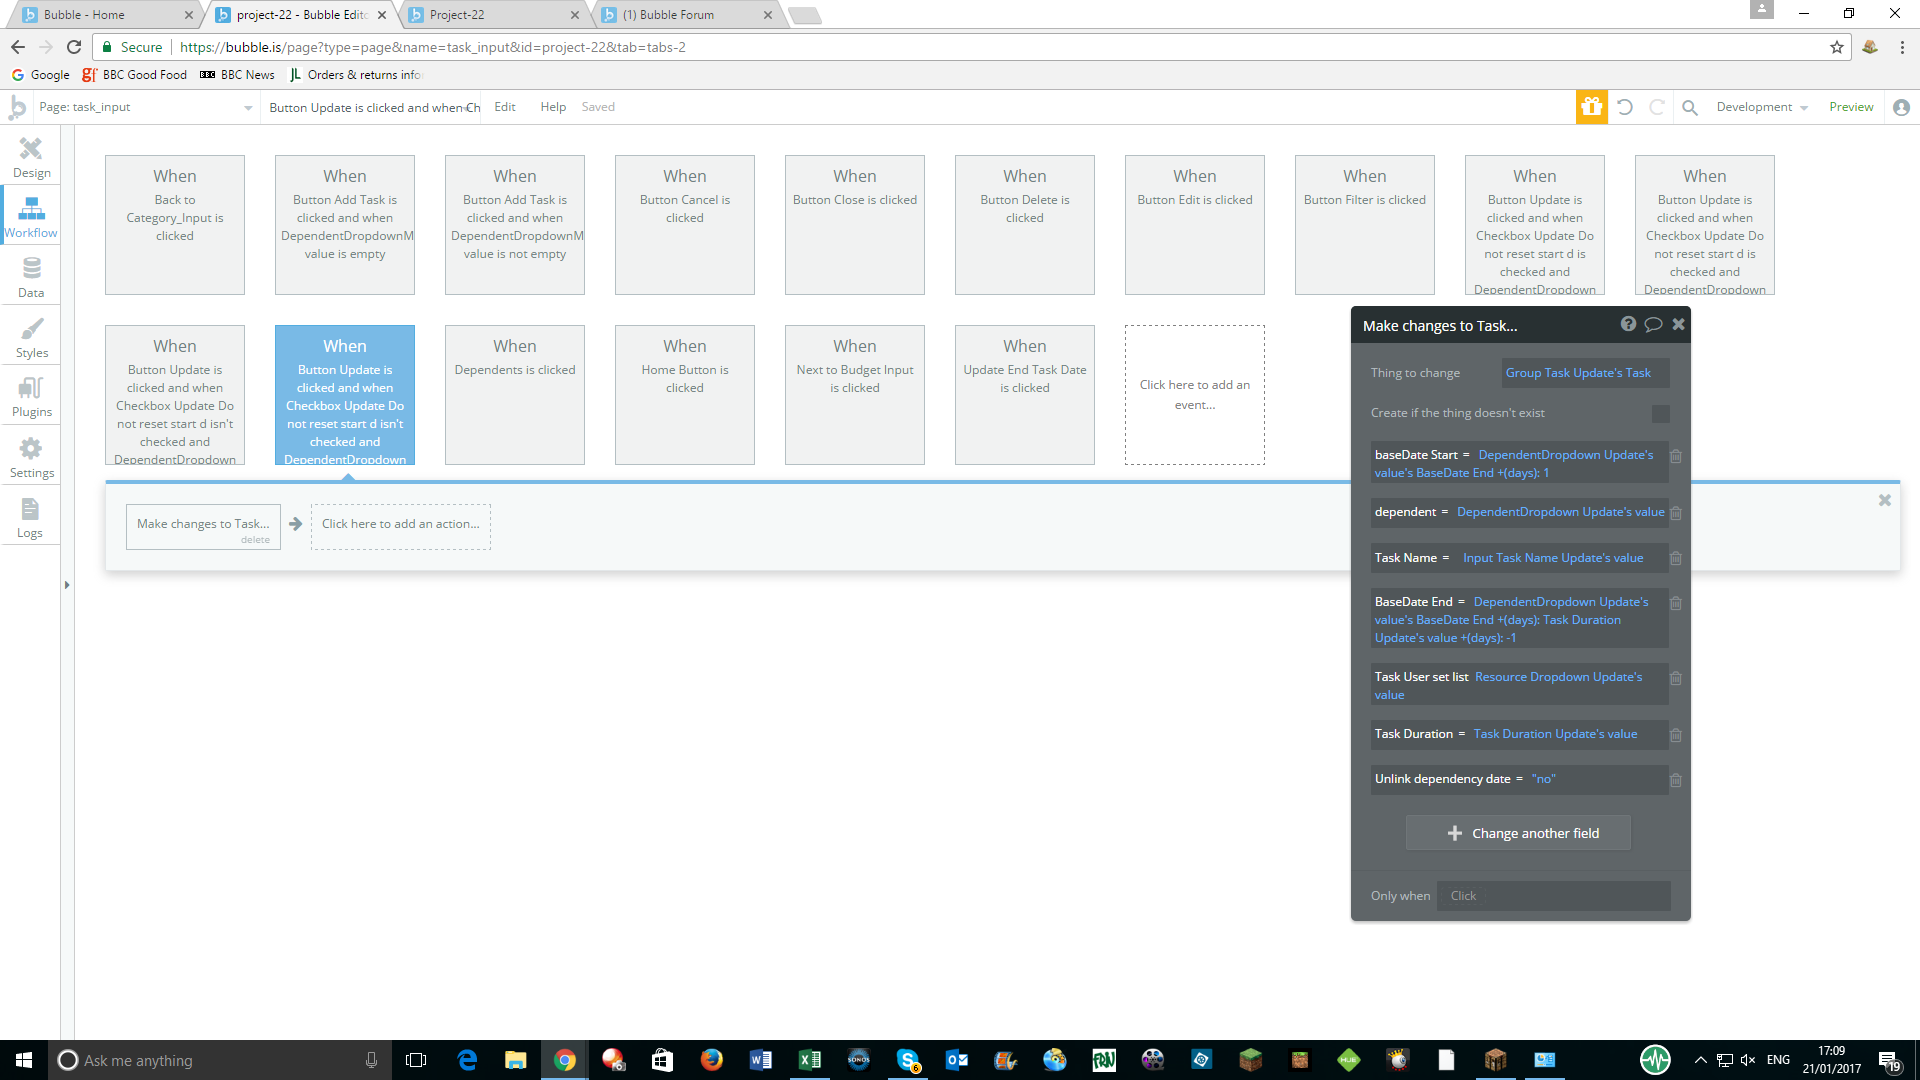The height and width of the screenshot is (1080, 1920).
Task: Click the Preview link
Action: (1850, 107)
